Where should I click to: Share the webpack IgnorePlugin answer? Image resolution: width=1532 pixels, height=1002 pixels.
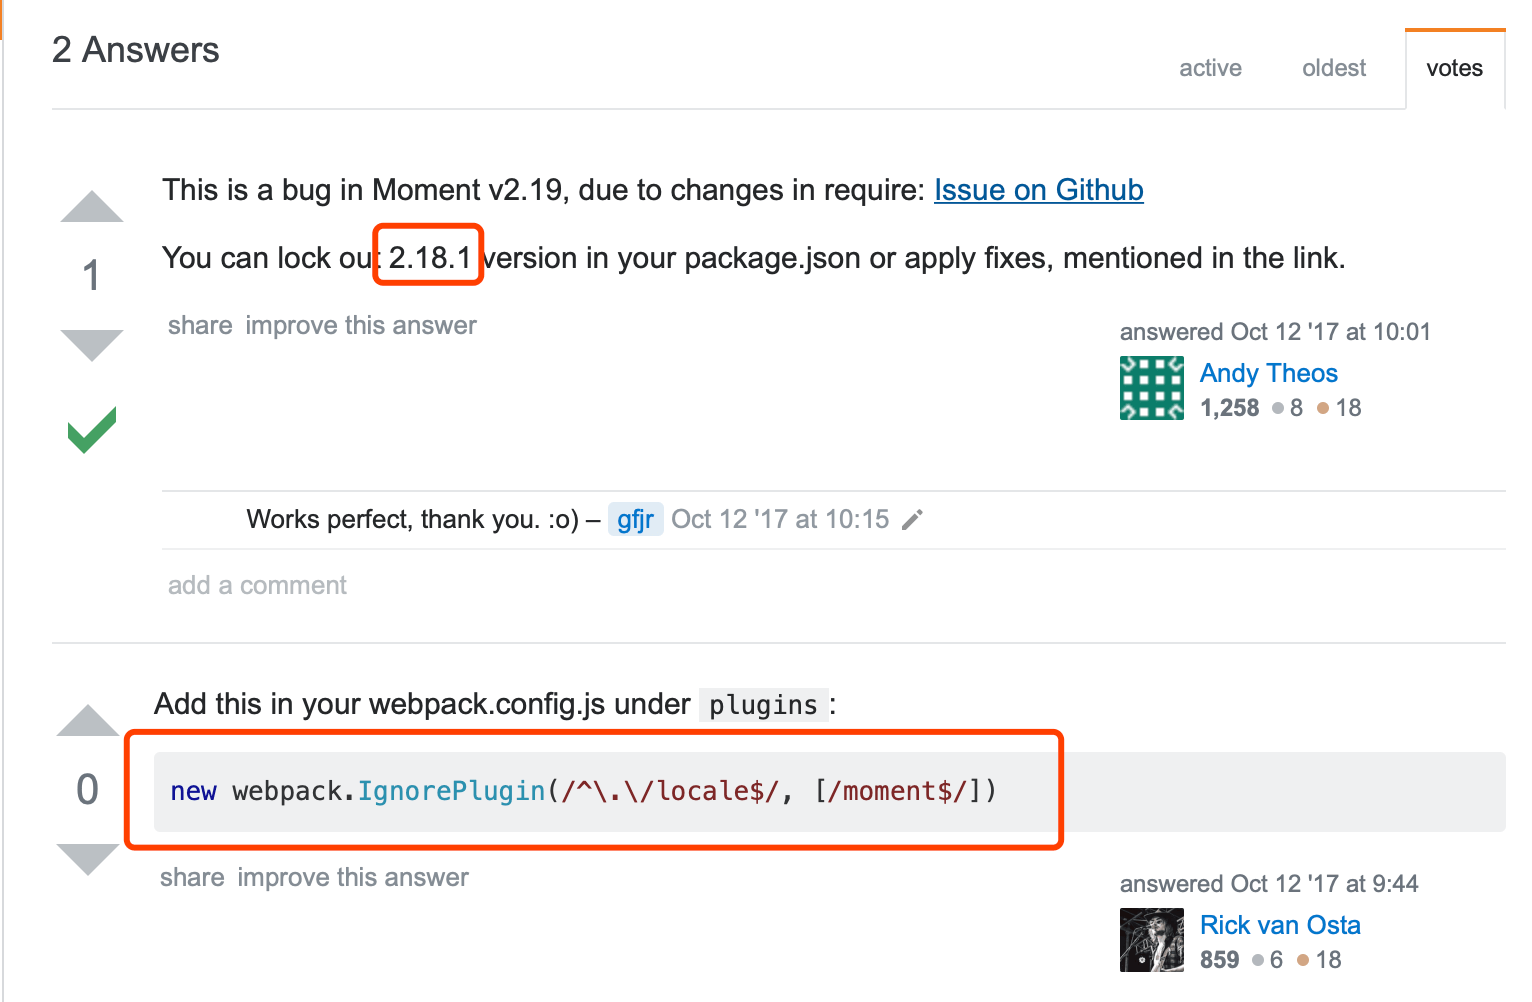[192, 878]
